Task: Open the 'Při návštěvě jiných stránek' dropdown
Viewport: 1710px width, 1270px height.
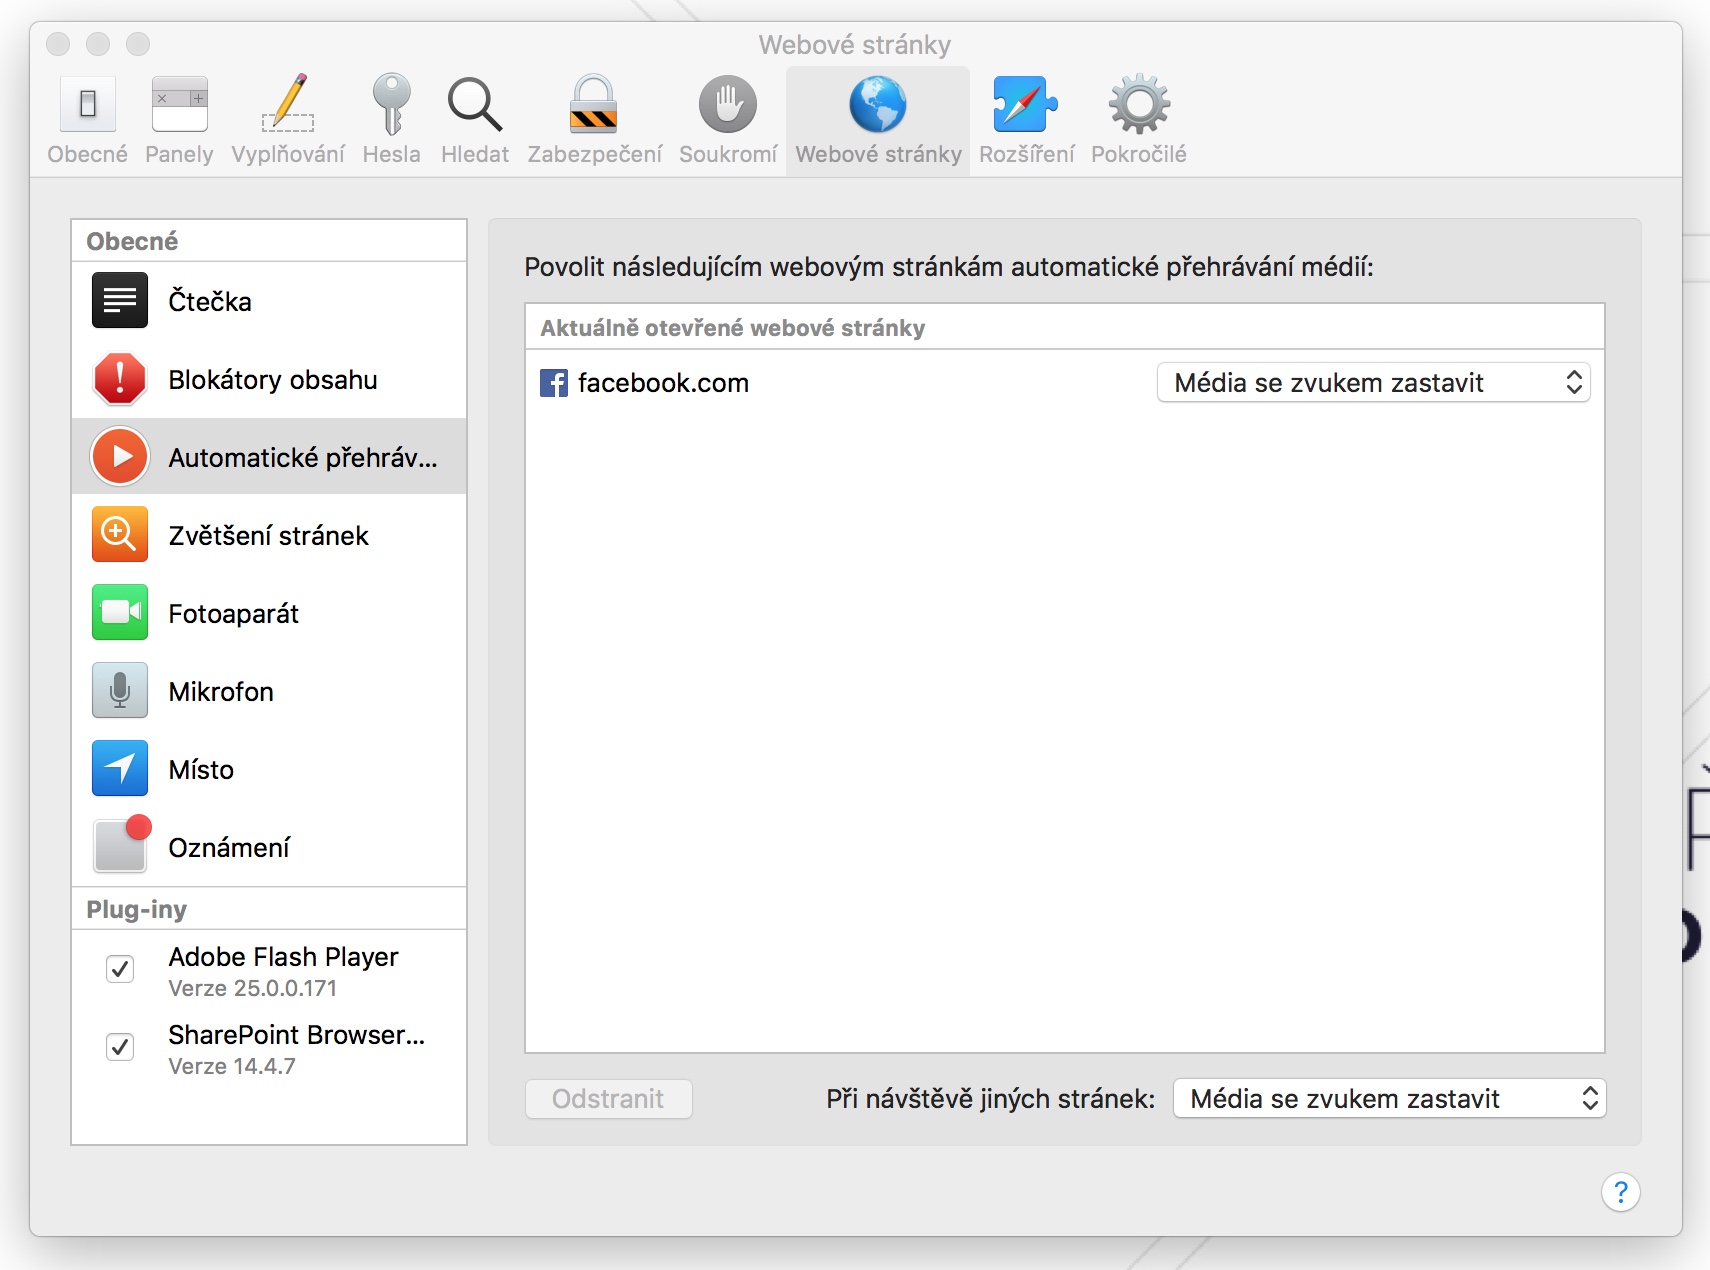Action: 1390,1099
